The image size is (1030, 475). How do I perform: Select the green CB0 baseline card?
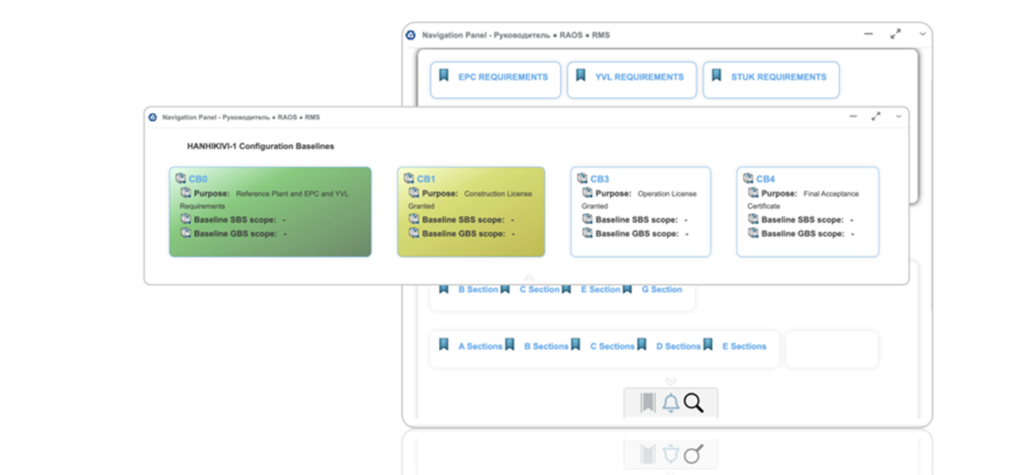[x=270, y=212]
